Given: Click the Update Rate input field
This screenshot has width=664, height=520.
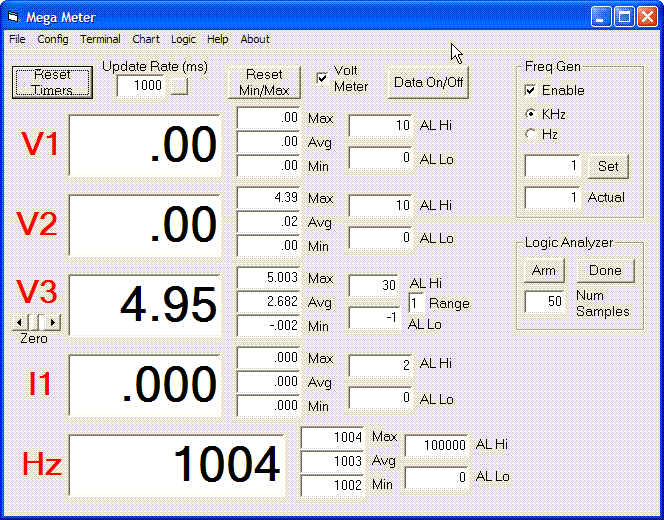Looking at the screenshot, I should pos(141,86).
